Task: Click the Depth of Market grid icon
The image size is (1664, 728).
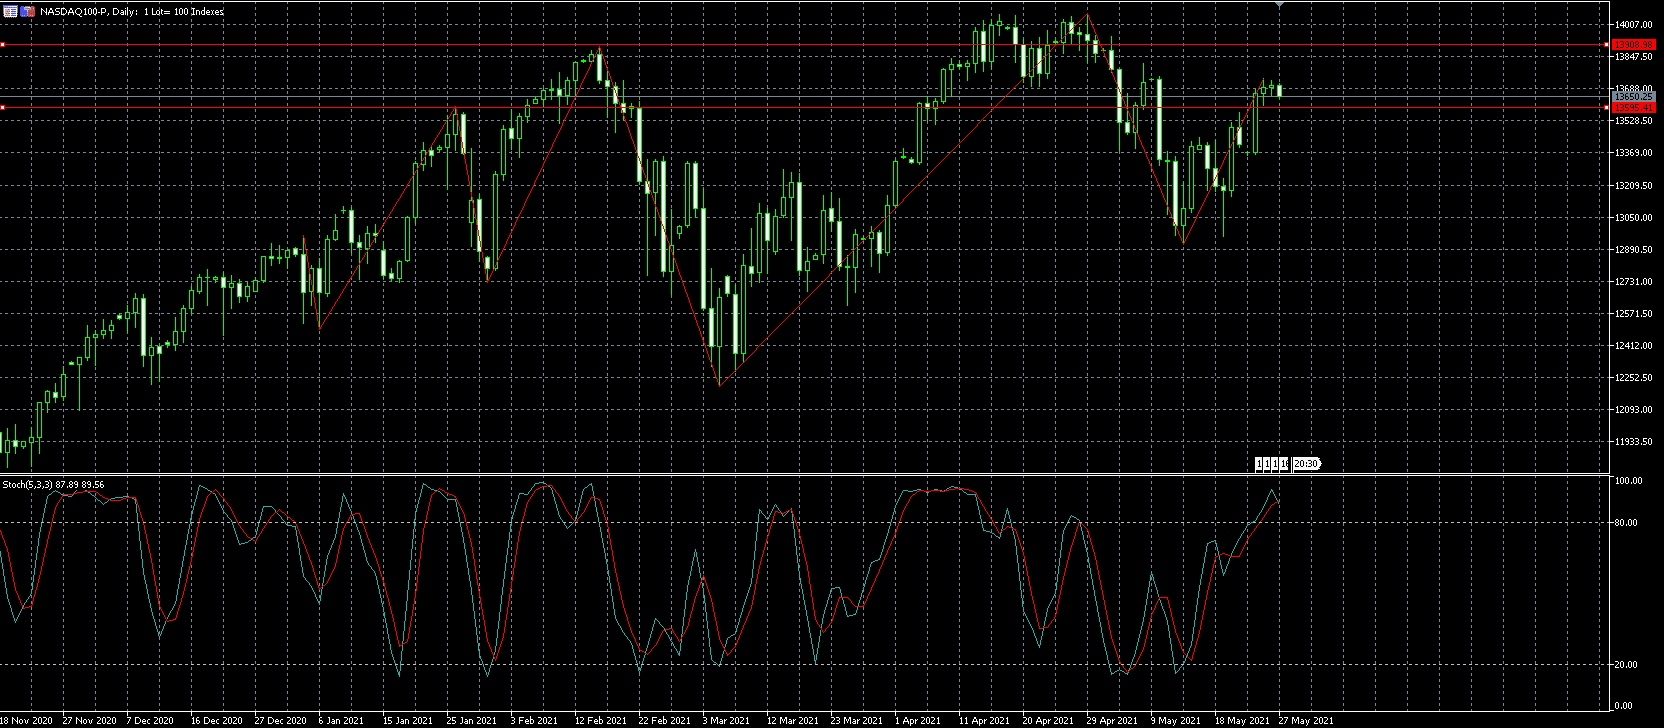Action: coord(10,11)
